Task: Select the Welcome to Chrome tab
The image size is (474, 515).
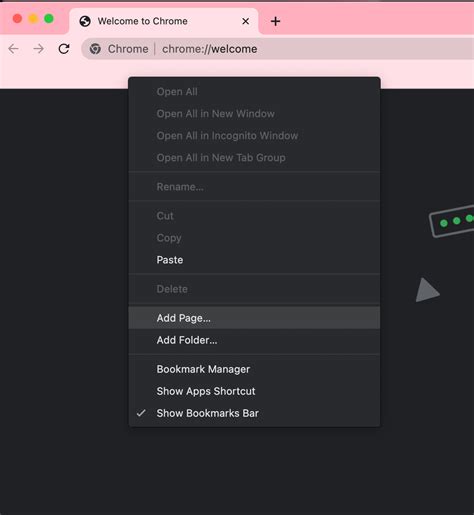Action: pos(163,21)
